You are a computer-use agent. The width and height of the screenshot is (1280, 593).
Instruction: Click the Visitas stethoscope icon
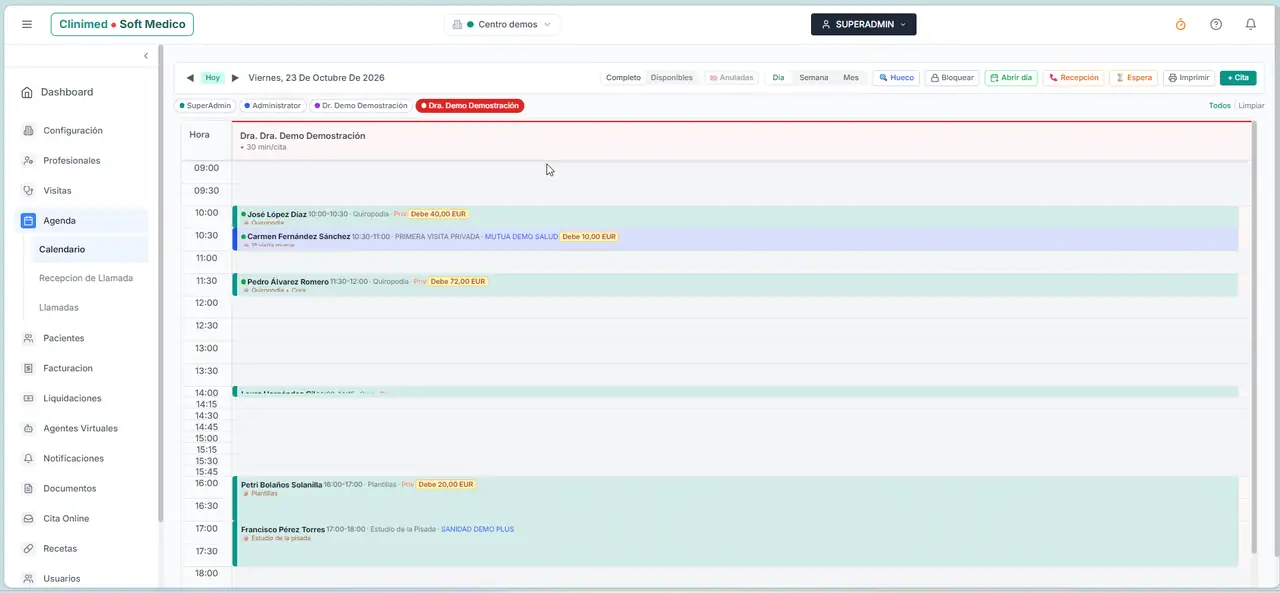(x=29, y=191)
